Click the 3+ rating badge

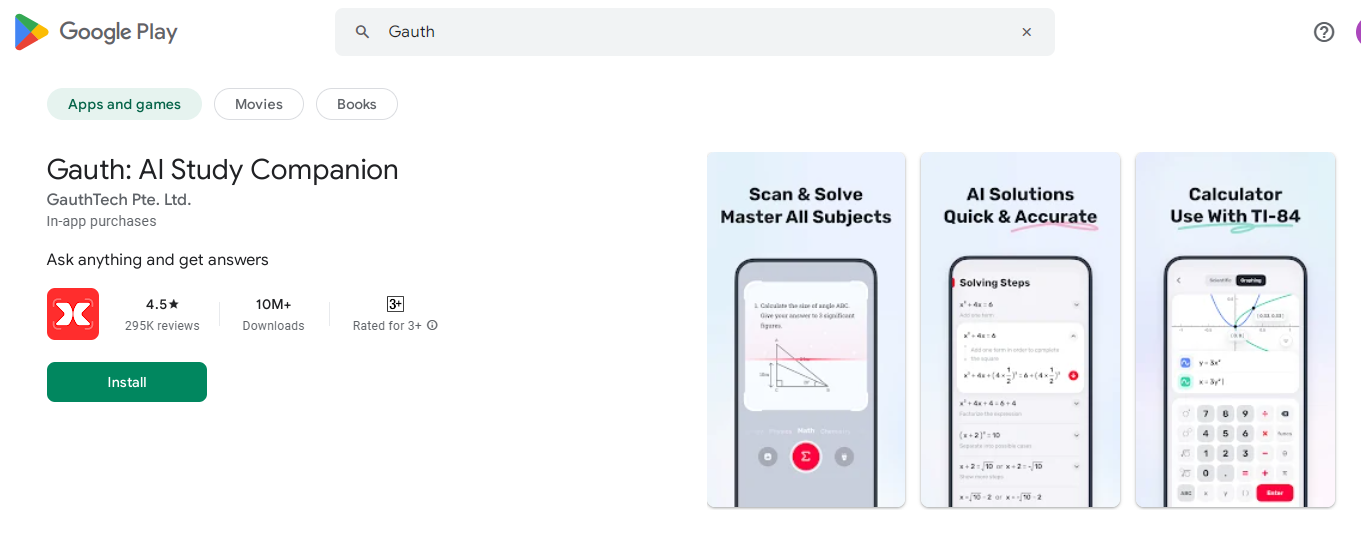[395, 304]
